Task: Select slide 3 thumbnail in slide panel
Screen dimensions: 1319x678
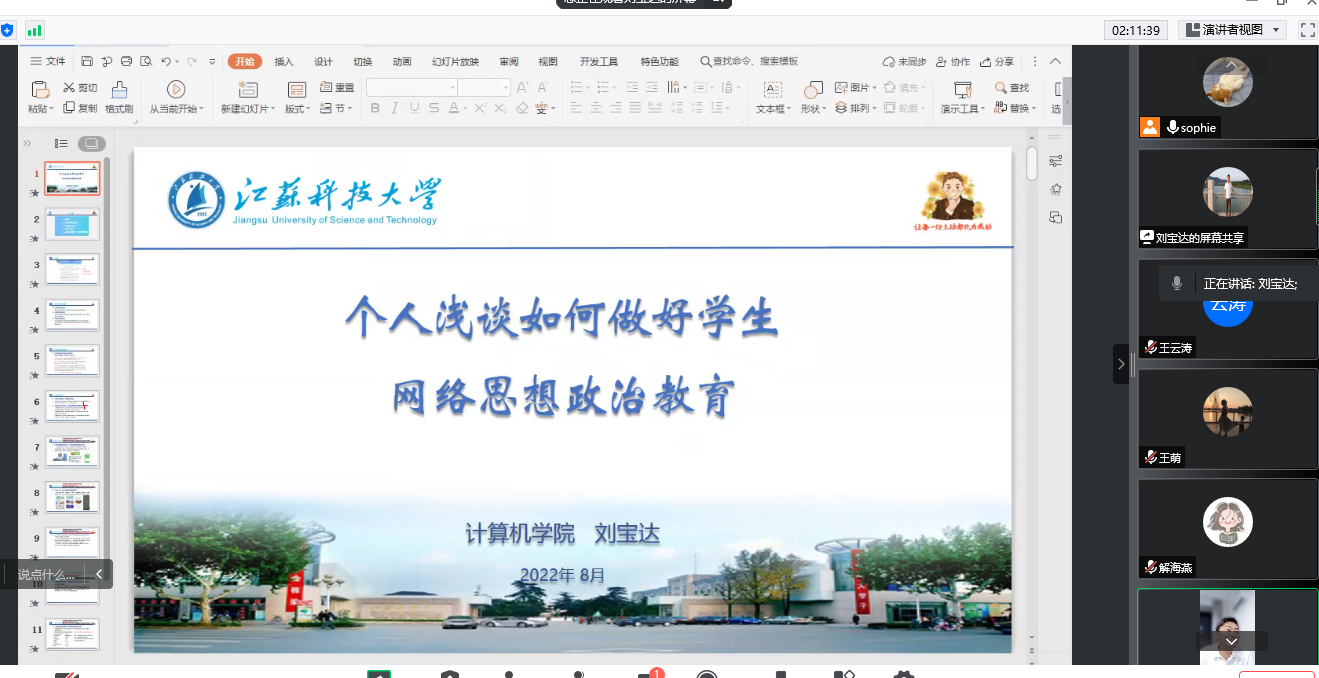Action: (72, 270)
